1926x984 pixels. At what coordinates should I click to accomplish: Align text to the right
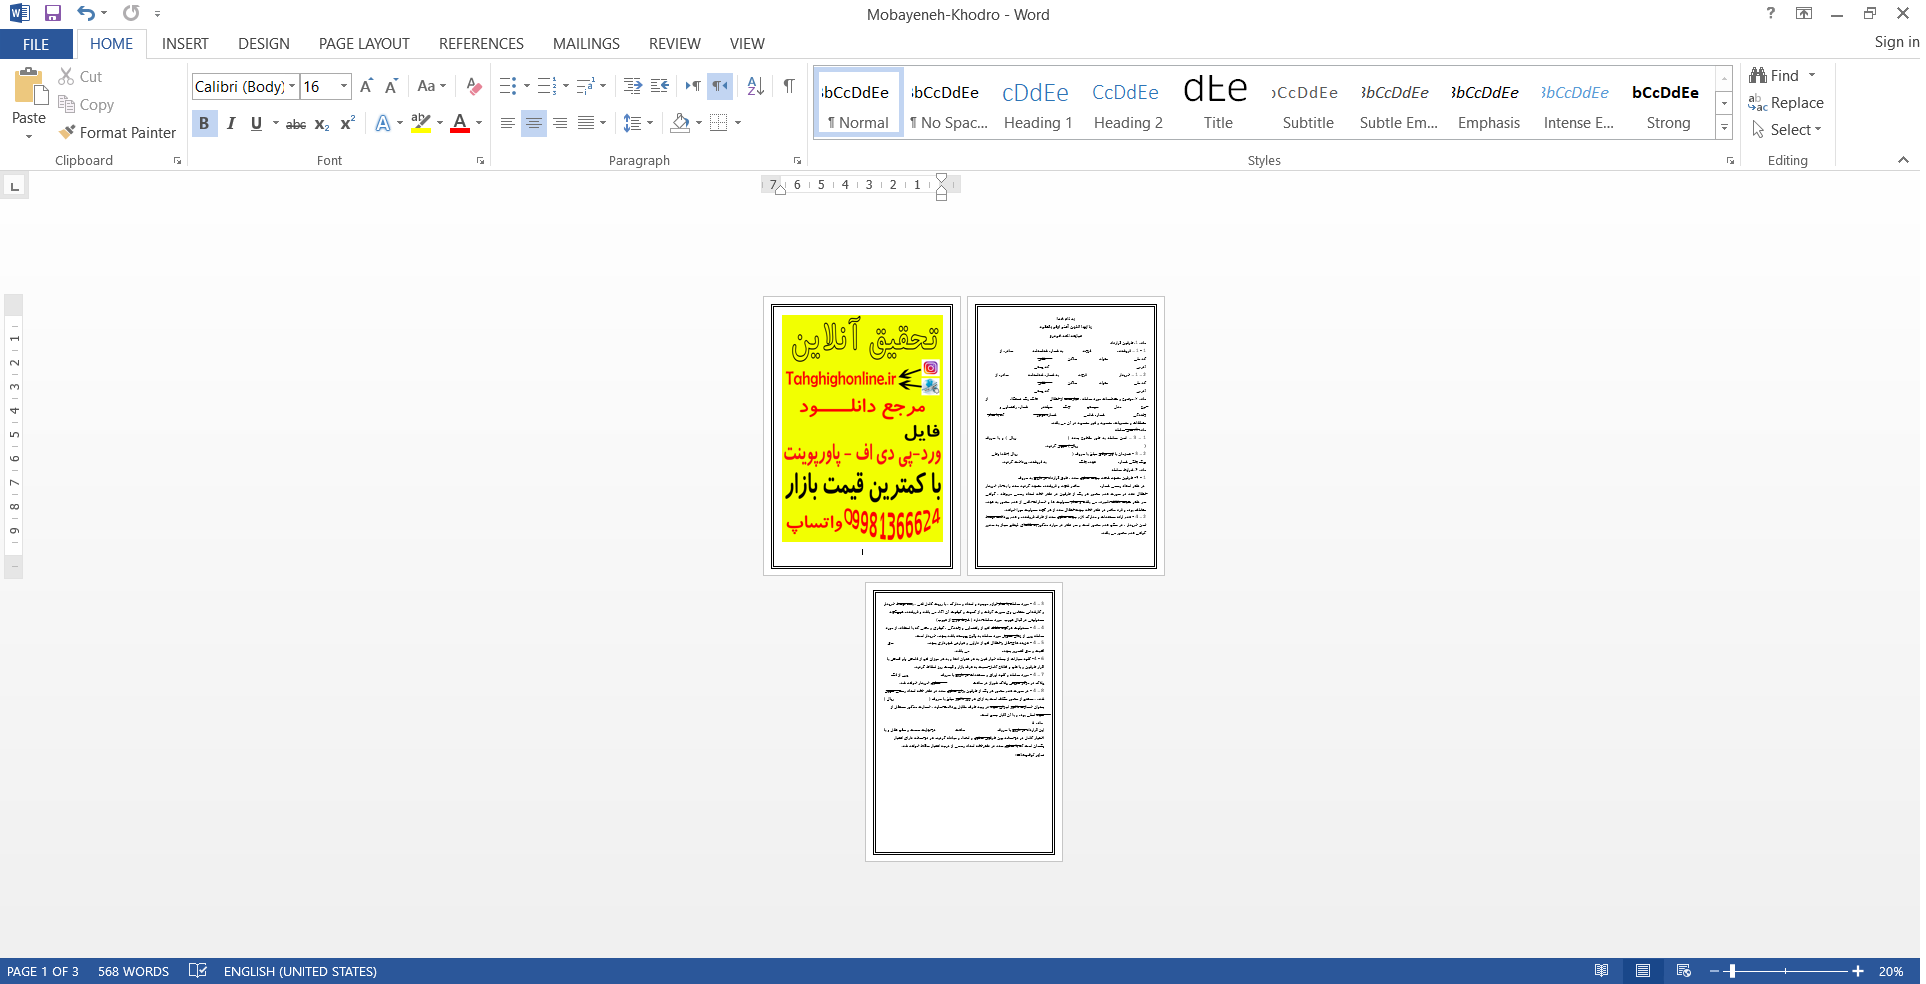point(560,123)
